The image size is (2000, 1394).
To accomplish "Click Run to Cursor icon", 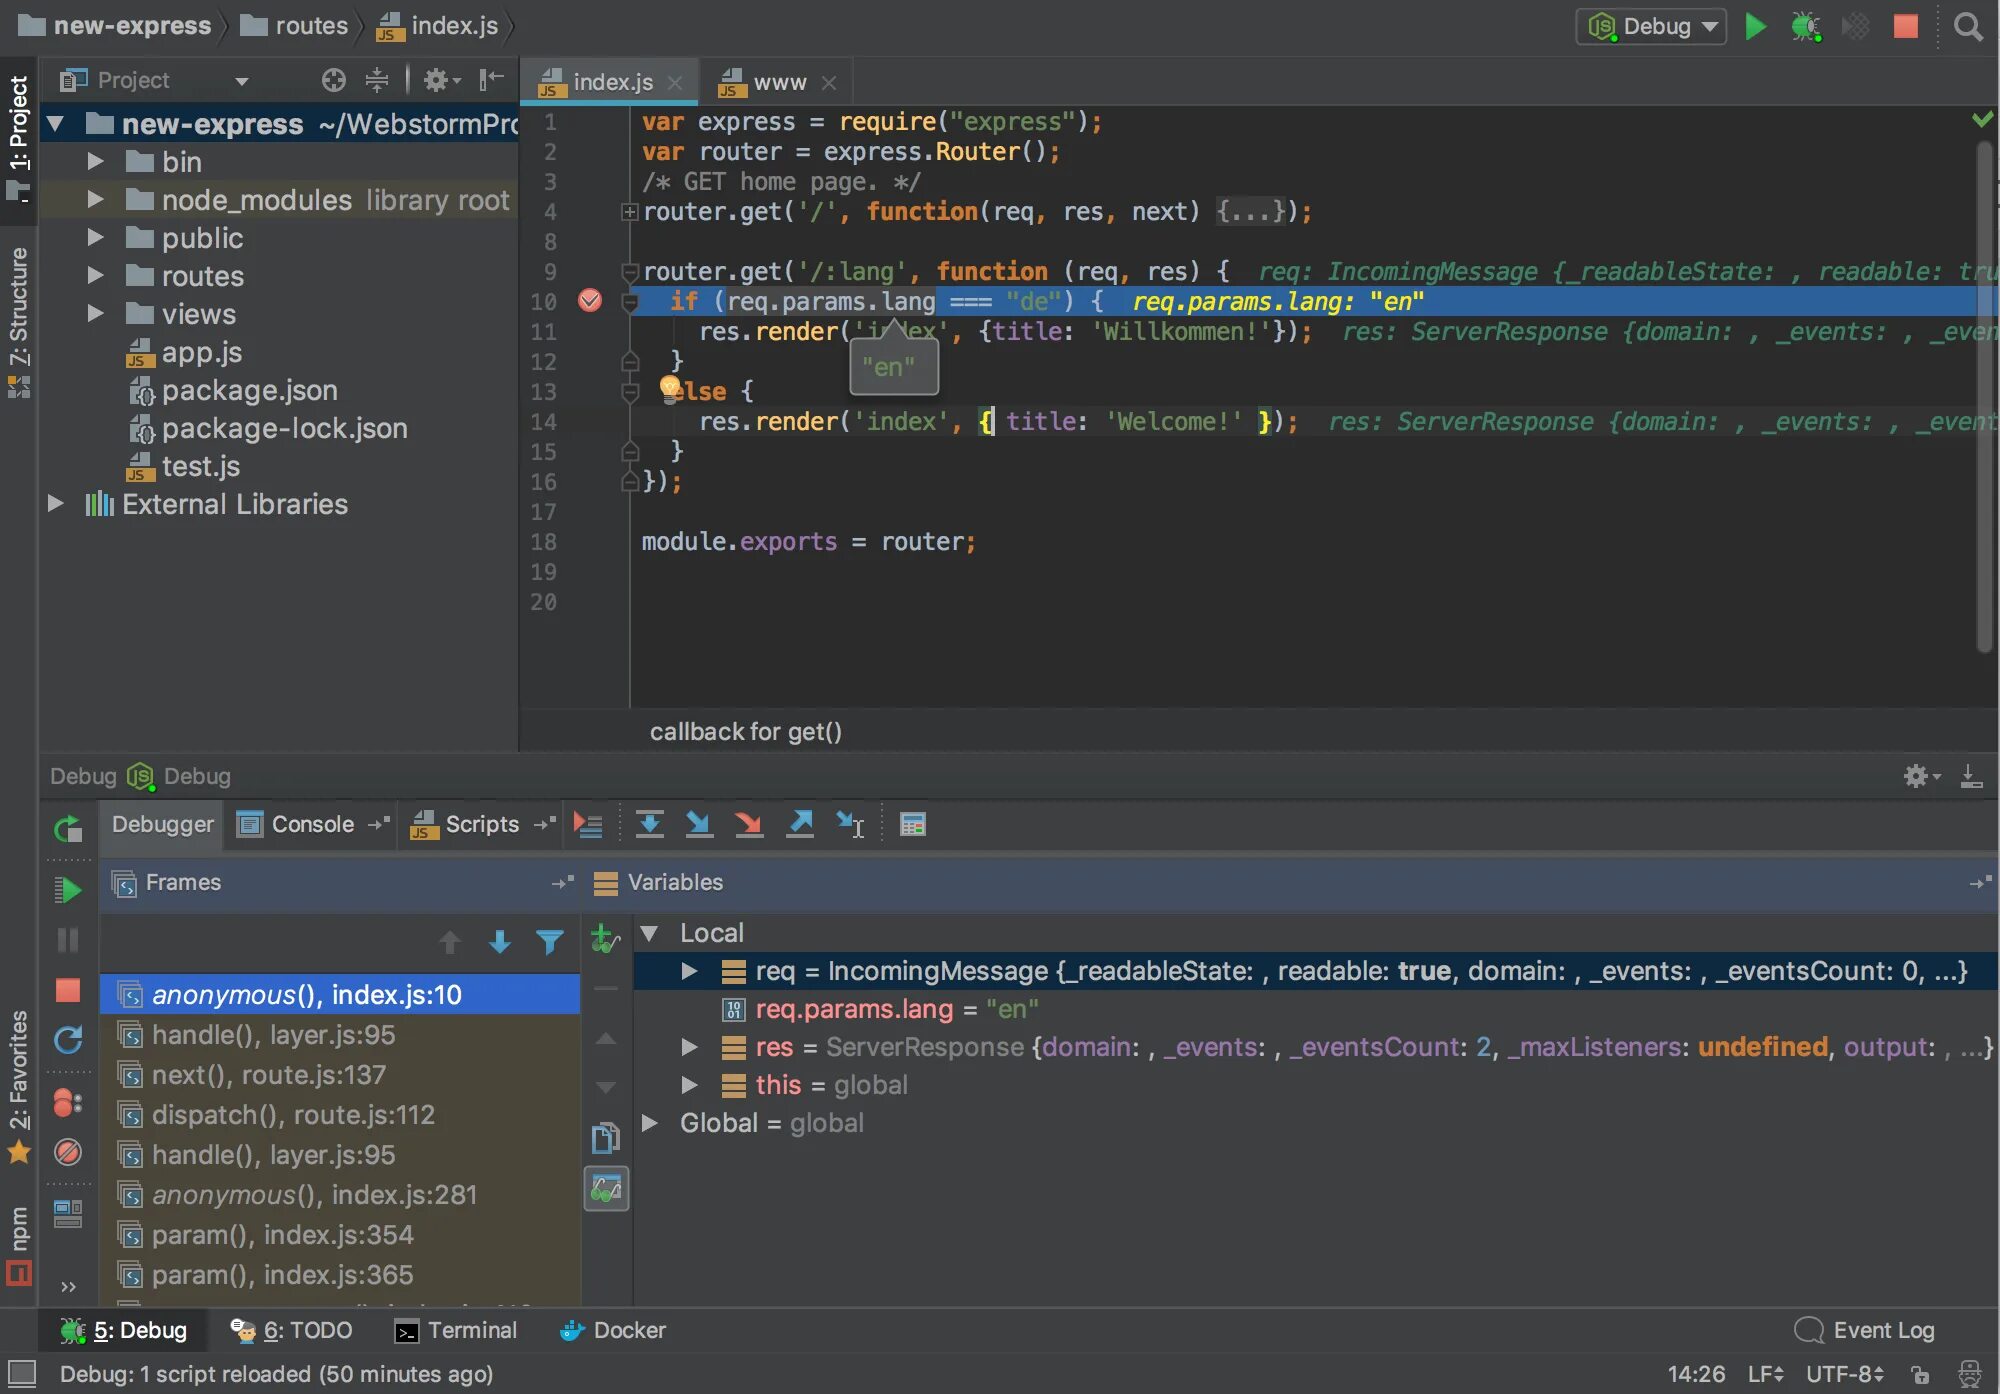I will 850,824.
